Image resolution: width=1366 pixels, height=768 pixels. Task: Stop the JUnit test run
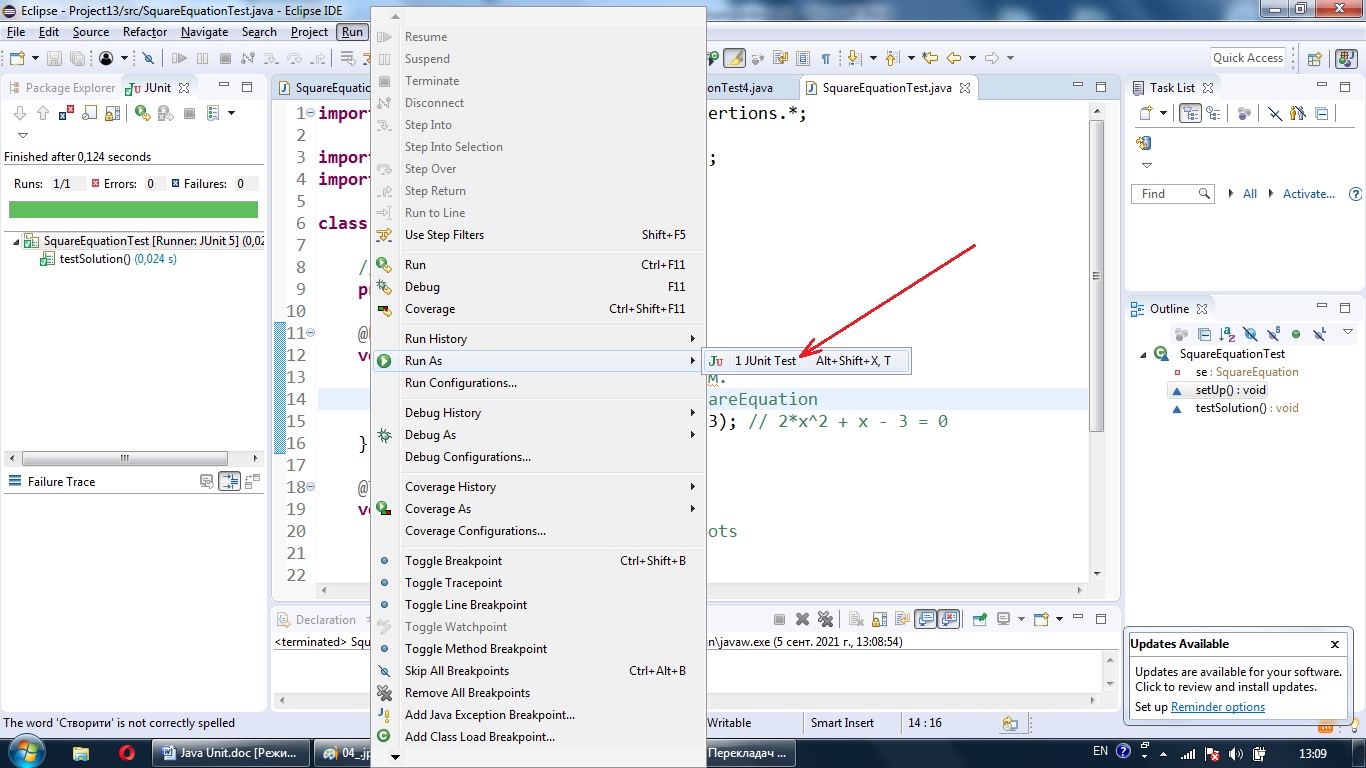(x=189, y=113)
